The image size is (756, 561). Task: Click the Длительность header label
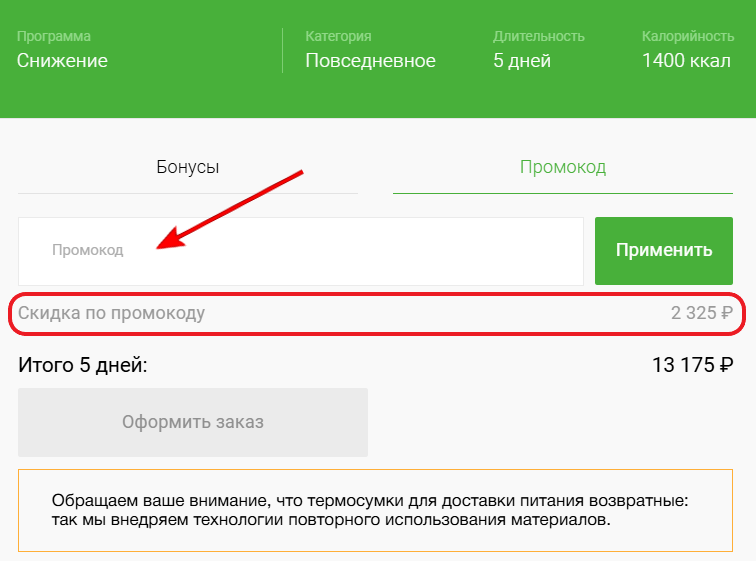[x=538, y=36]
